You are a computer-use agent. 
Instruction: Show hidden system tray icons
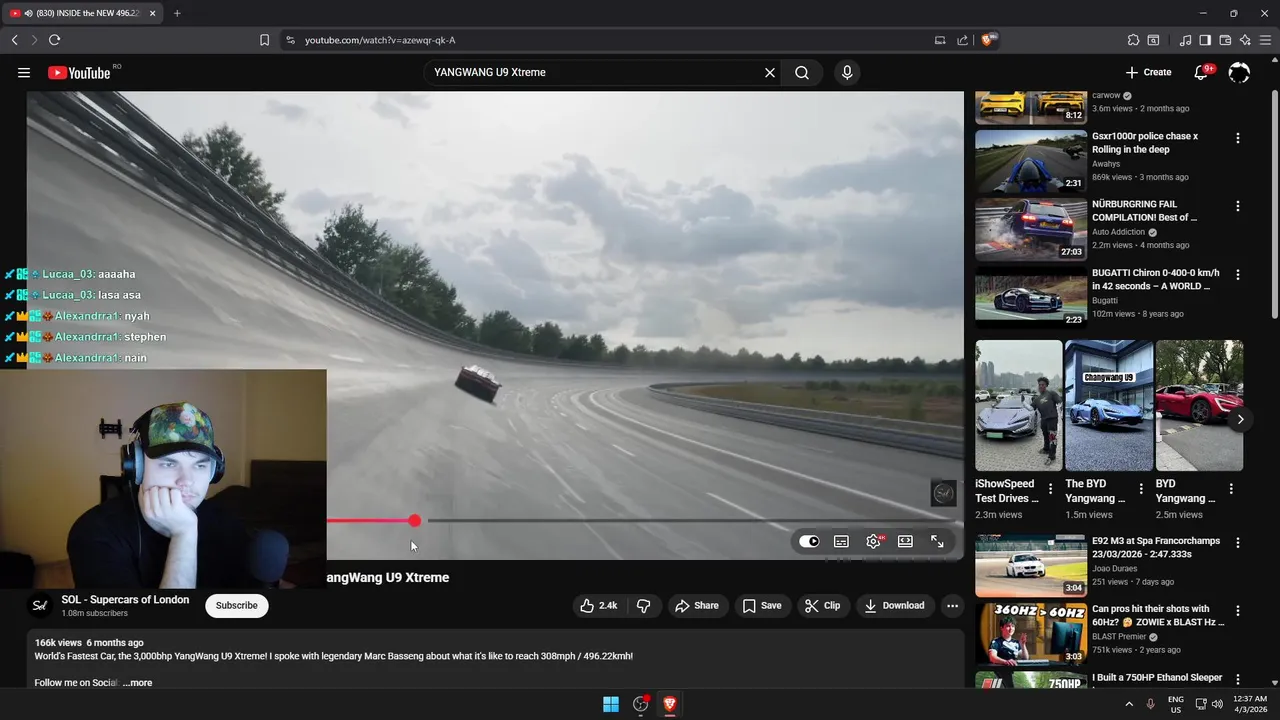[x=1129, y=704]
